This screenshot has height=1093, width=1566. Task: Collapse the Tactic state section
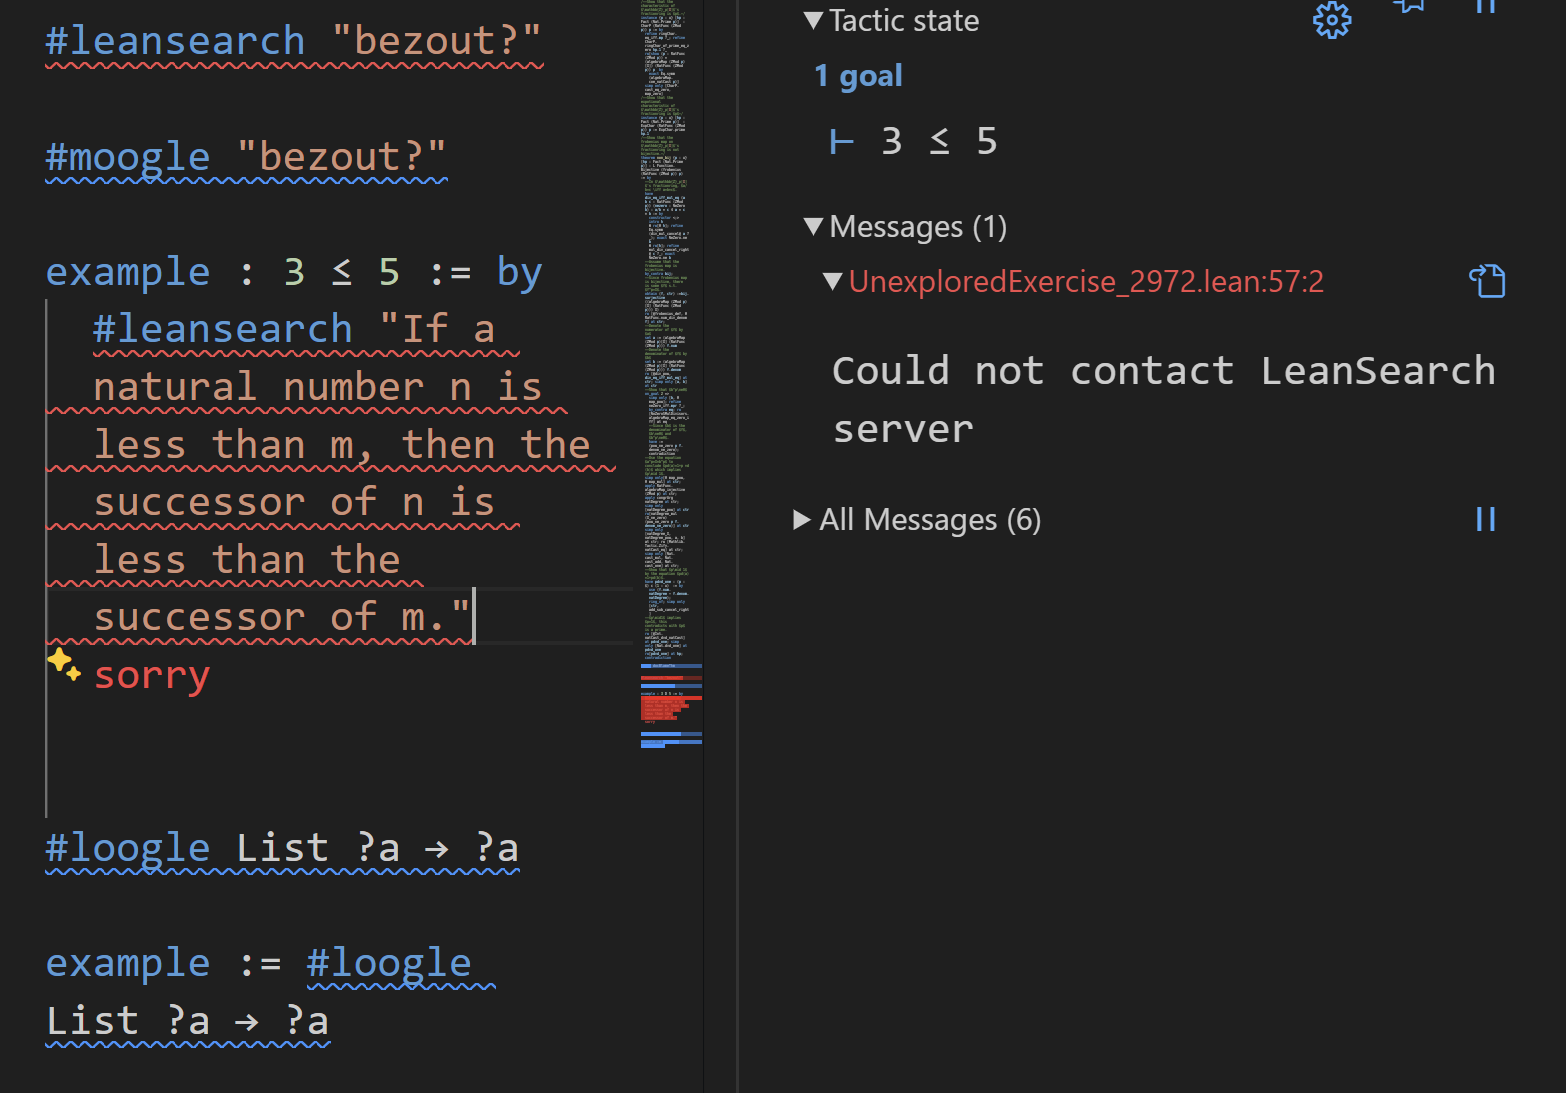814,20
